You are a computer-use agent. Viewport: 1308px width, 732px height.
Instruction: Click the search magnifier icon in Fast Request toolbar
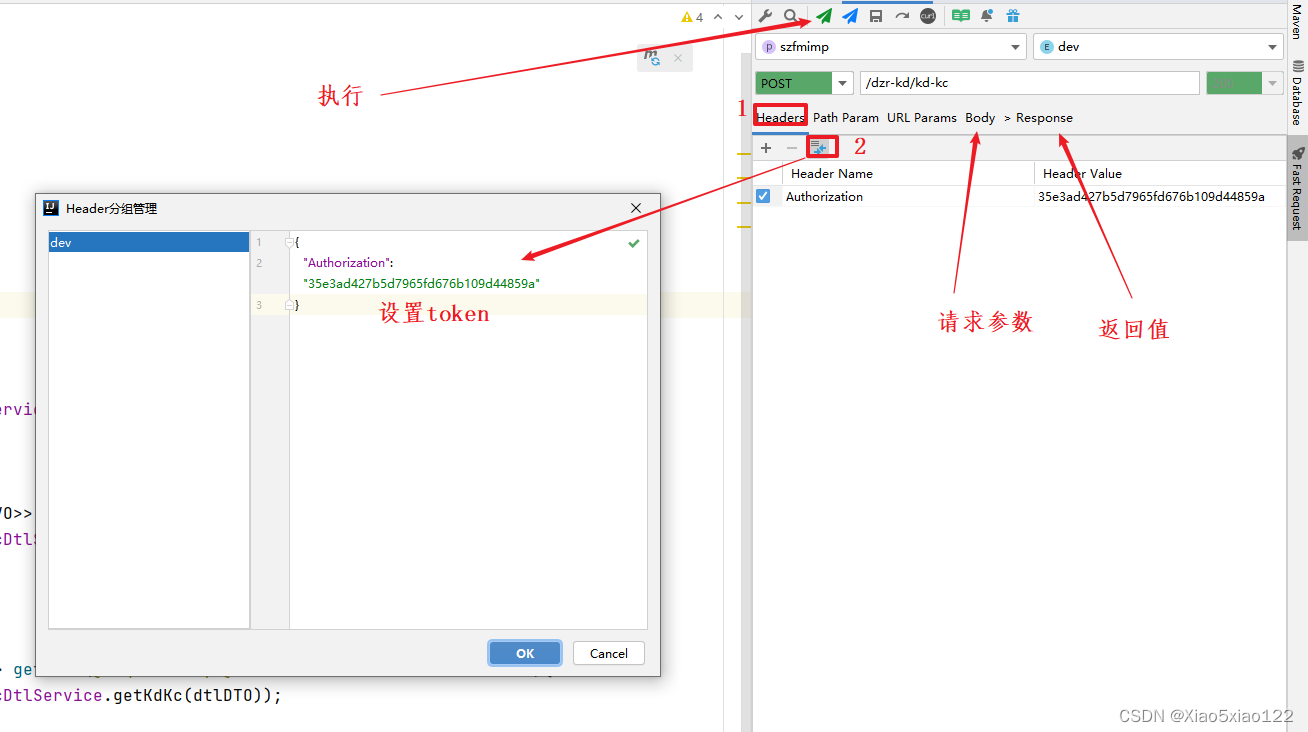click(x=791, y=16)
